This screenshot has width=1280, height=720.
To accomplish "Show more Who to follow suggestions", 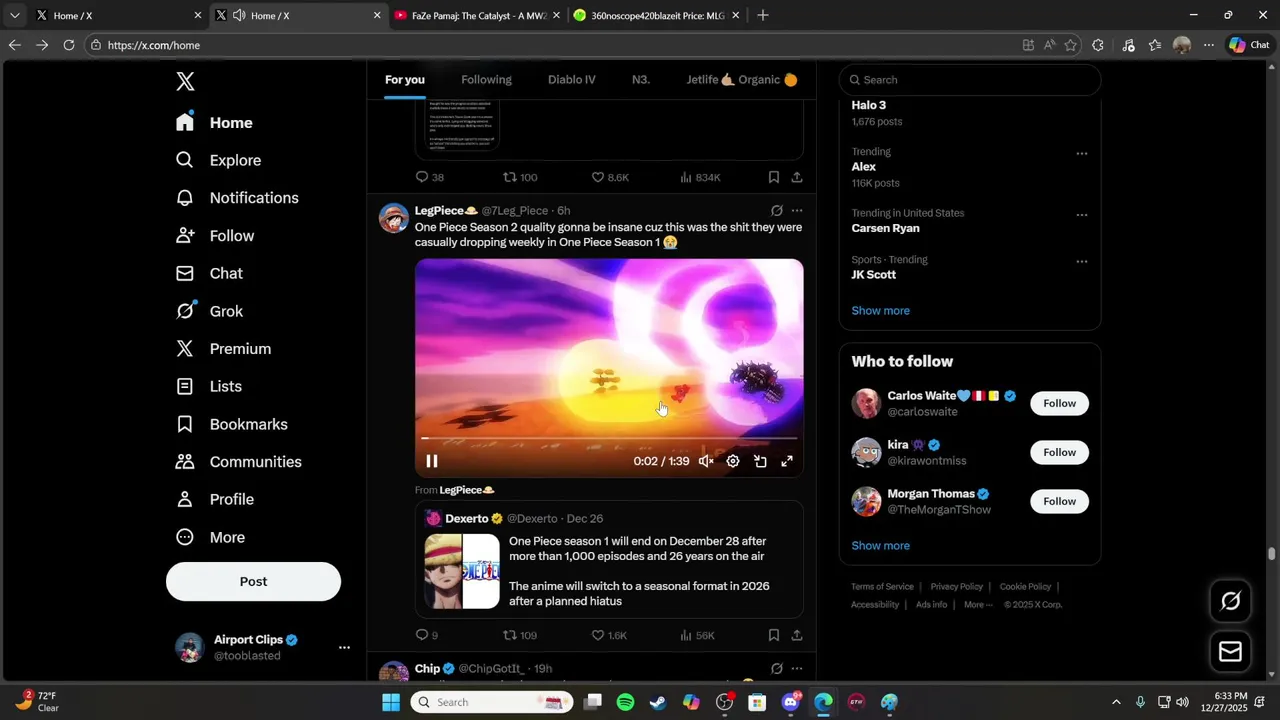I will click(x=880, y=546).
